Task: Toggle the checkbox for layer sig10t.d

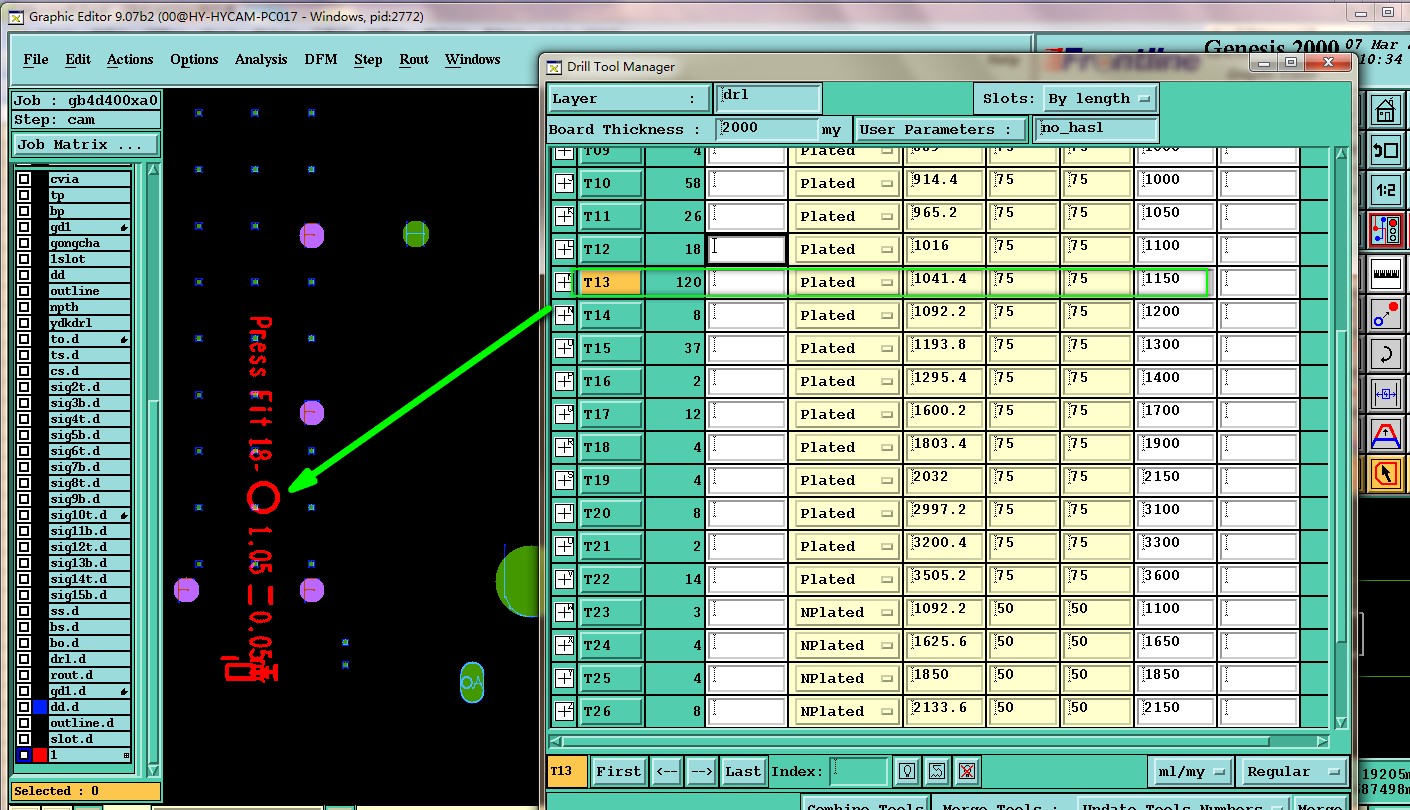Action: point(23,516)
